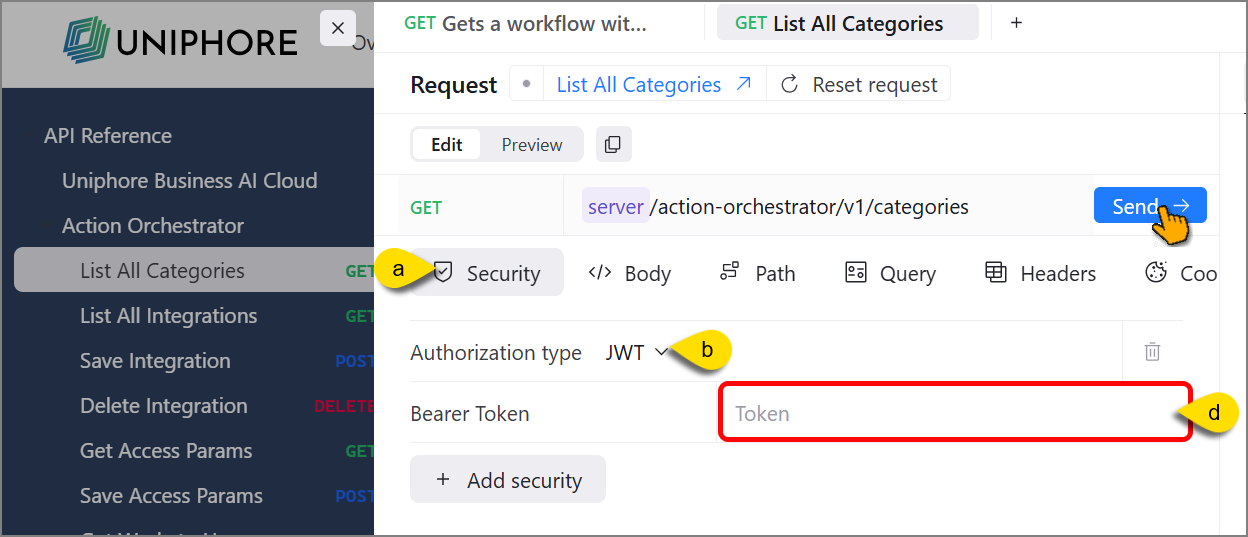Close the sidebar with the X button
The image size is (1248, 537).
[x=338, y=28]
